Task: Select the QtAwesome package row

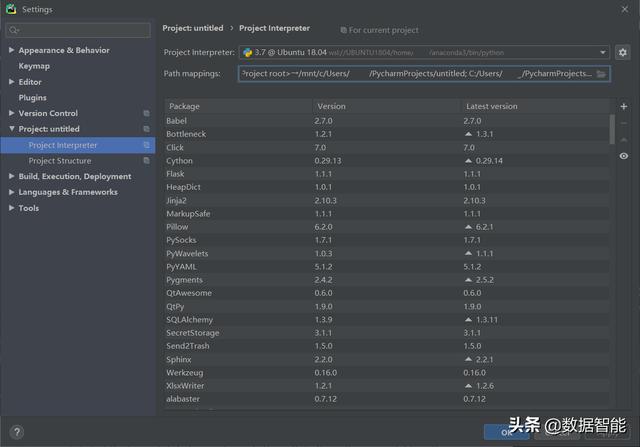Action: (387, 293)
